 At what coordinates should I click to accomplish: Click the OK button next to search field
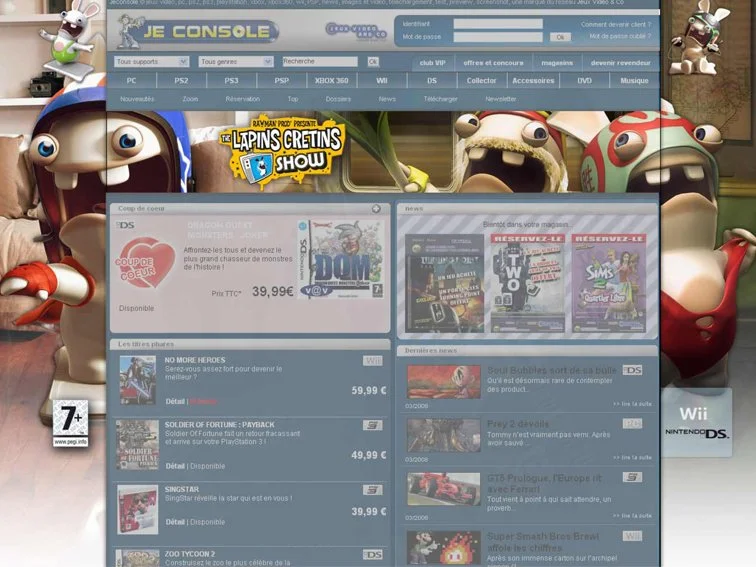[373, 62]
